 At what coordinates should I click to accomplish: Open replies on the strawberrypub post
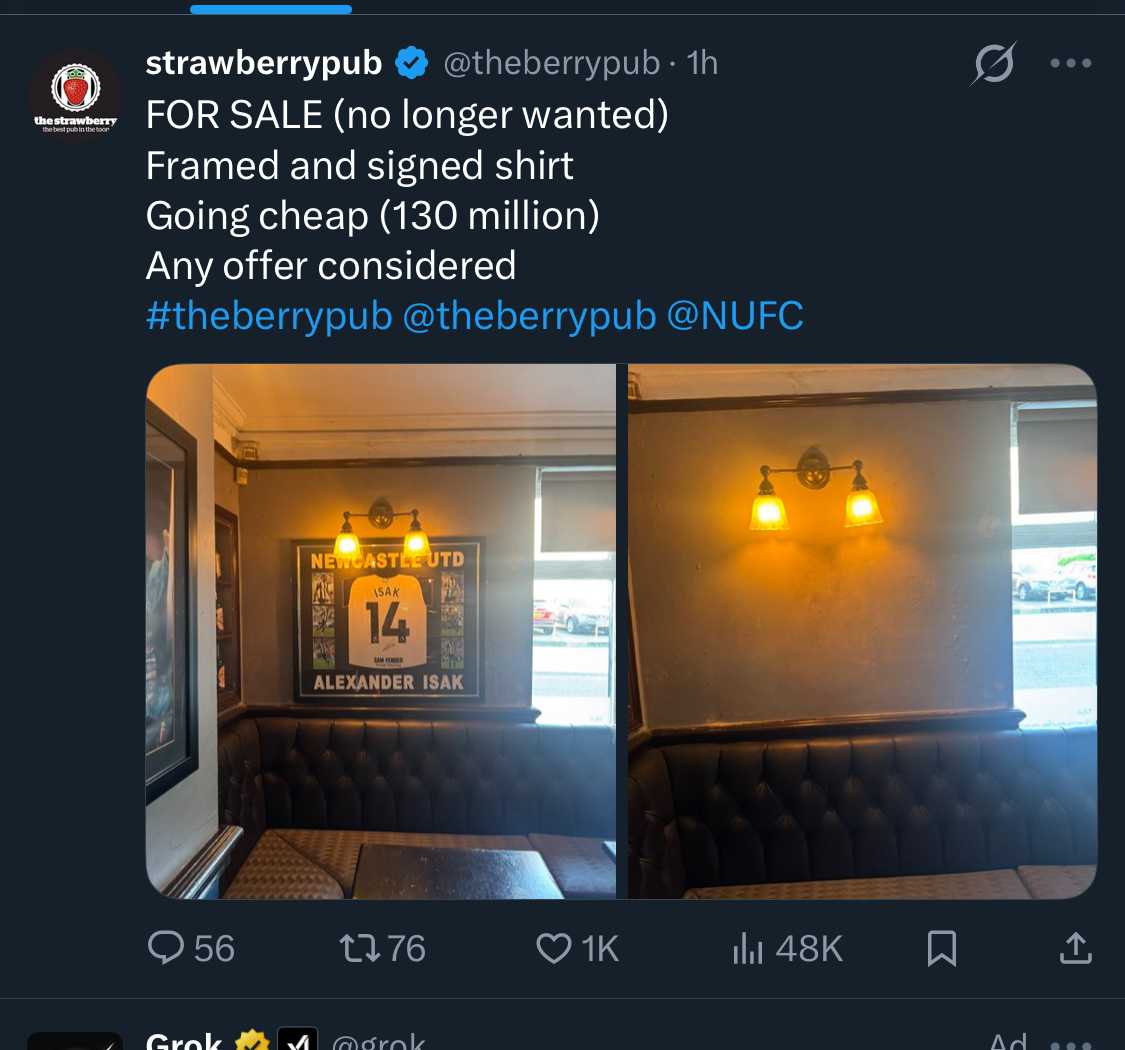pyautogui.click(x=190, y=947)
